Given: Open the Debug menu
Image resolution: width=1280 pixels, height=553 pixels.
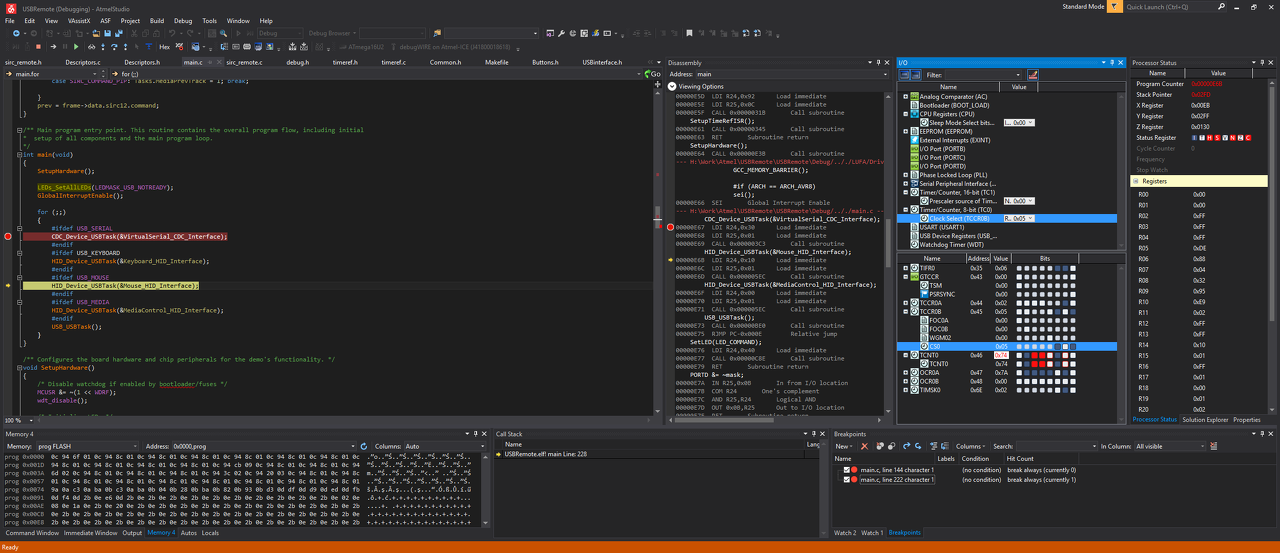Looking at the screenshot, I should point(183,20).
